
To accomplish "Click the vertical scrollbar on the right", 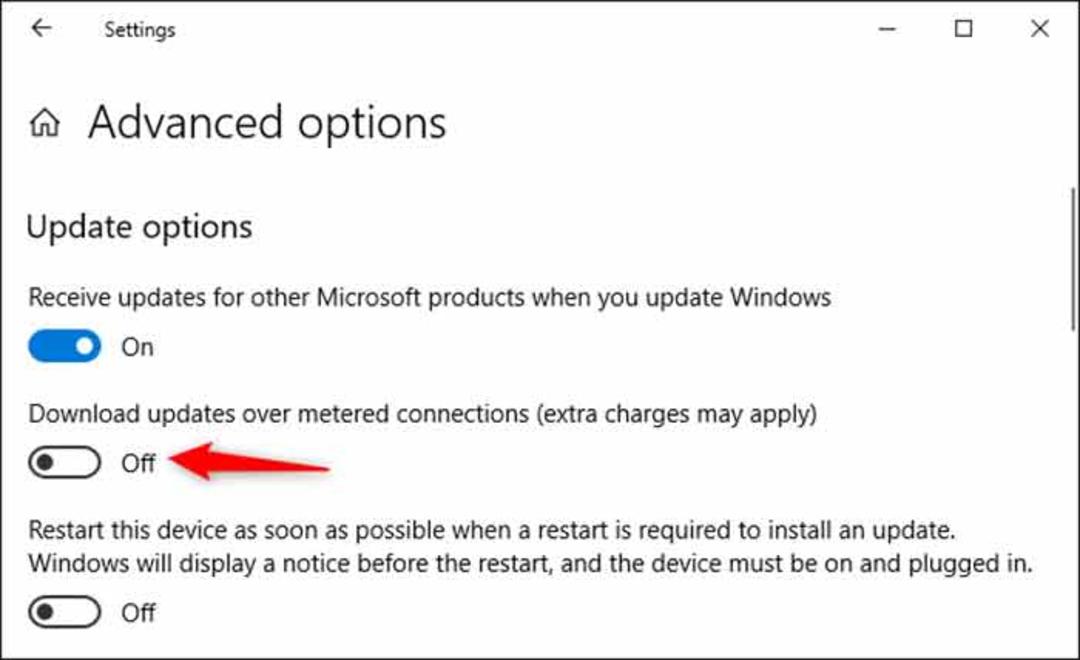I will pyautogui.click(x=1073, y=258).
